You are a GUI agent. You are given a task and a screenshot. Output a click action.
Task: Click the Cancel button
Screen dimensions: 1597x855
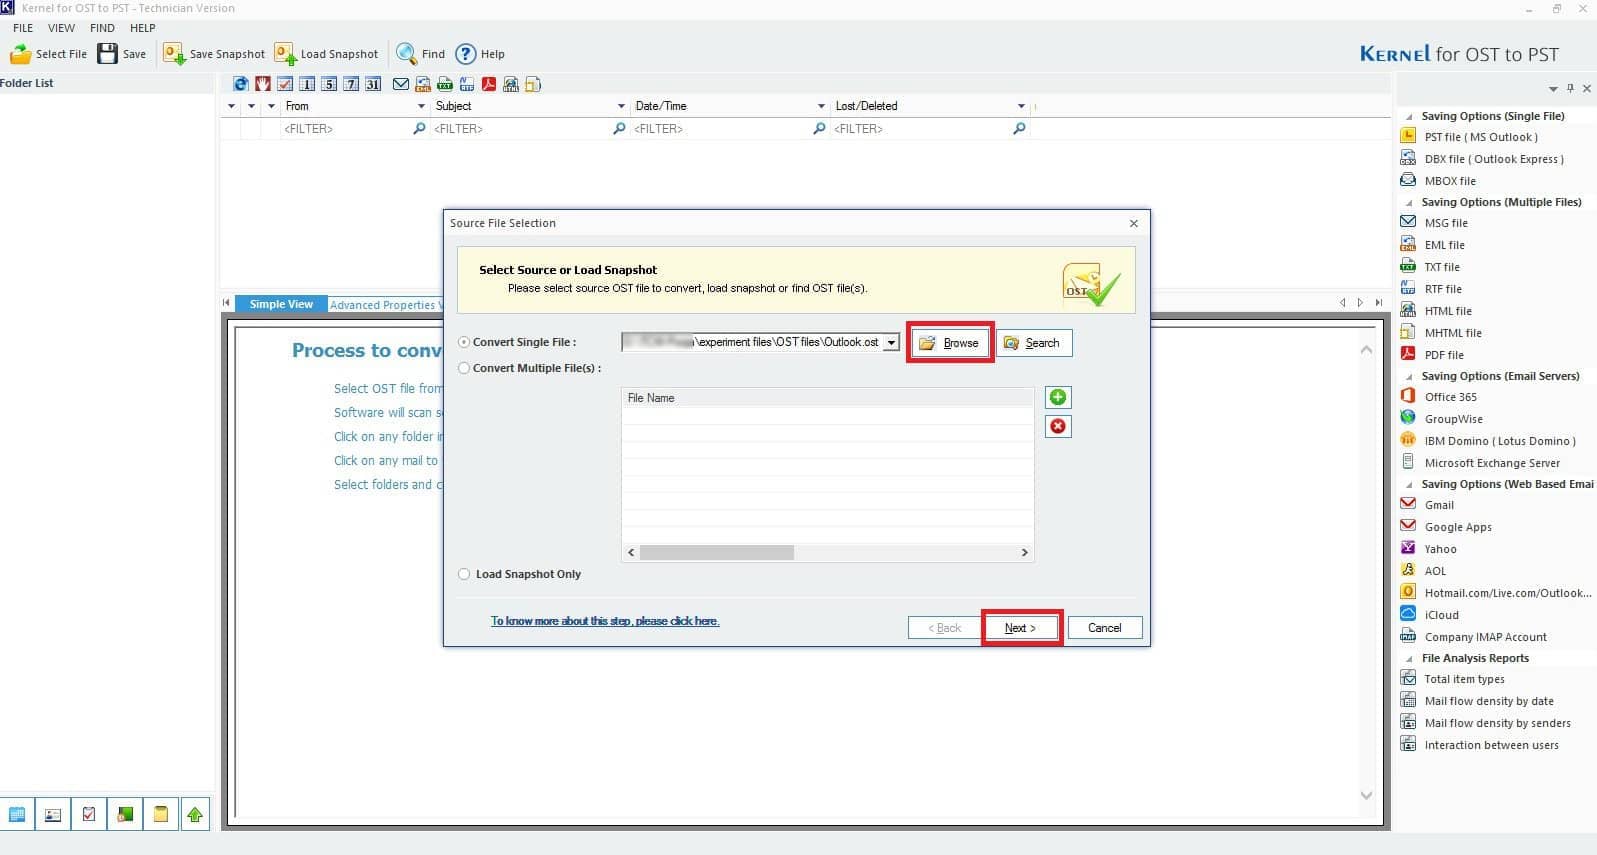[1105, 628]
